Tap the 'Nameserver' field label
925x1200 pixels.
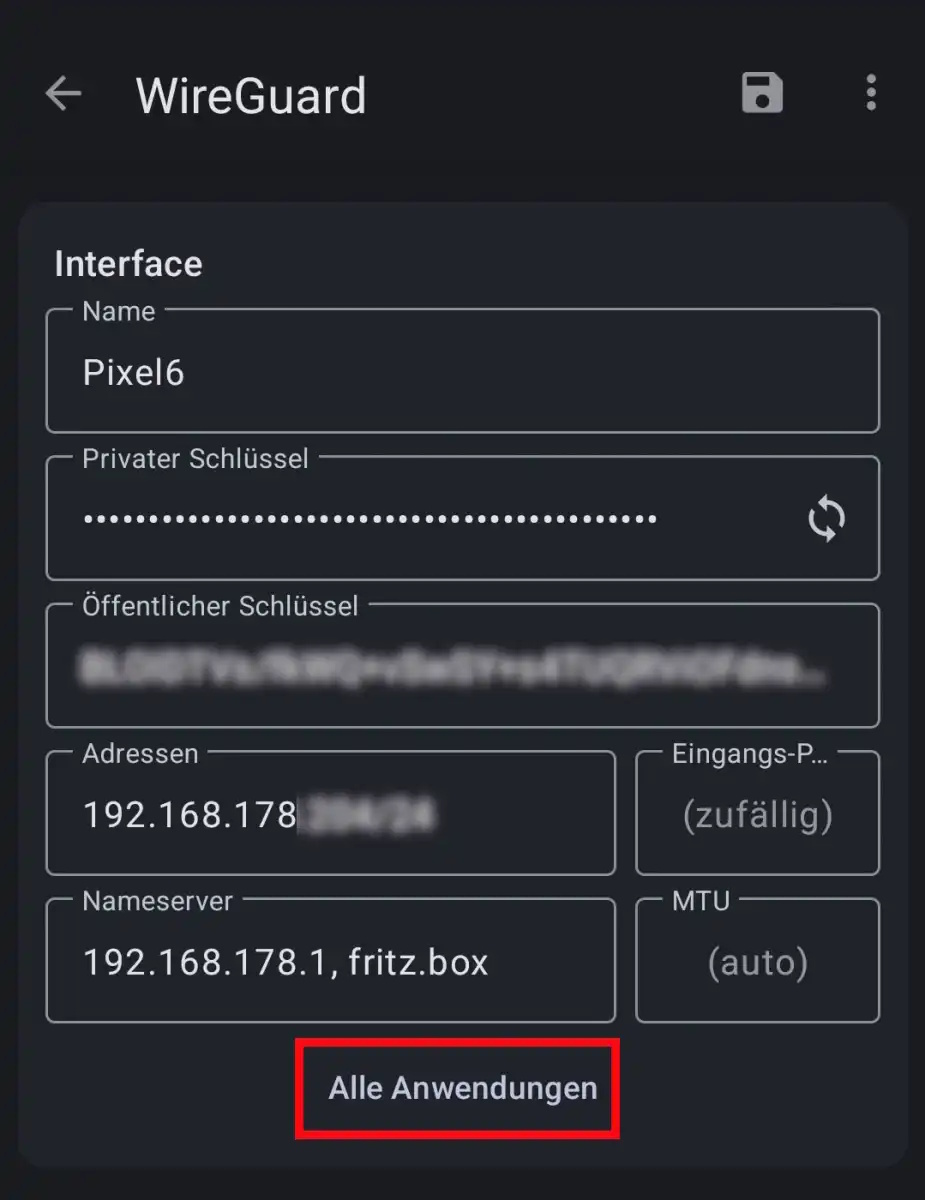(x=157, y=901)
